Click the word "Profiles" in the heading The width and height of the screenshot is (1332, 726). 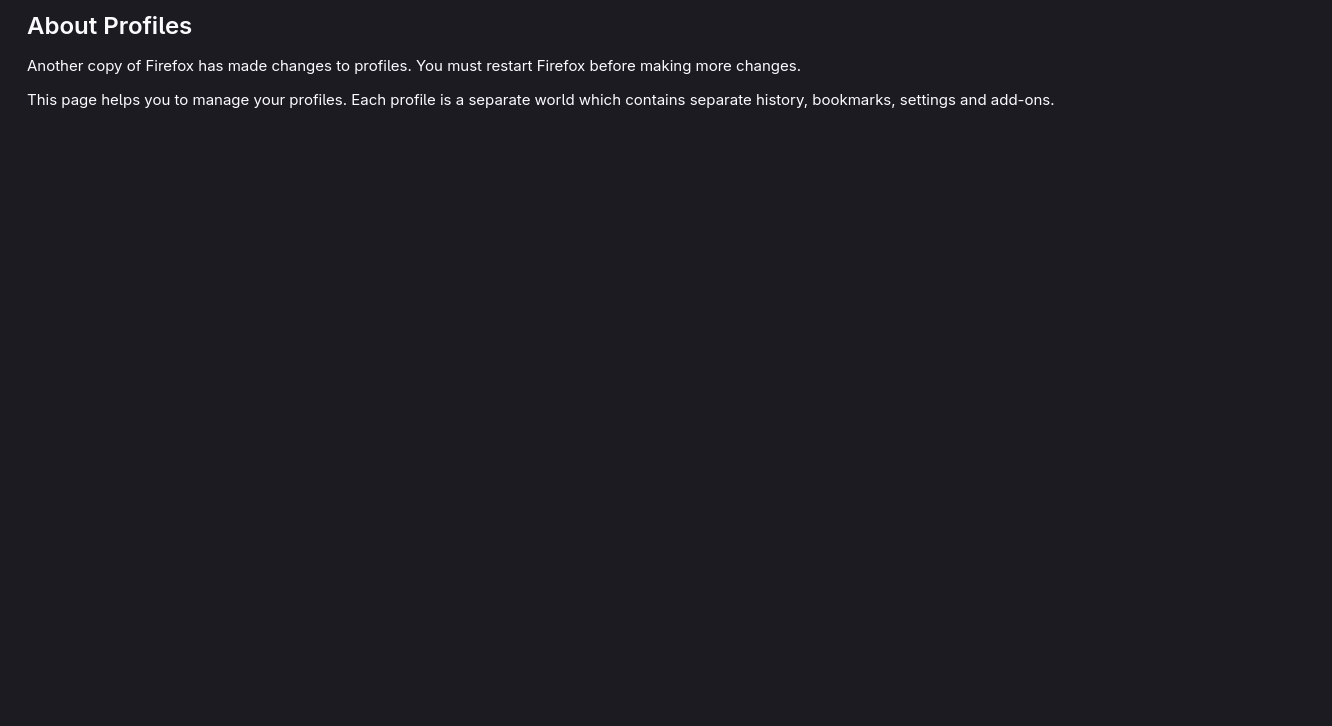point(147,26)
